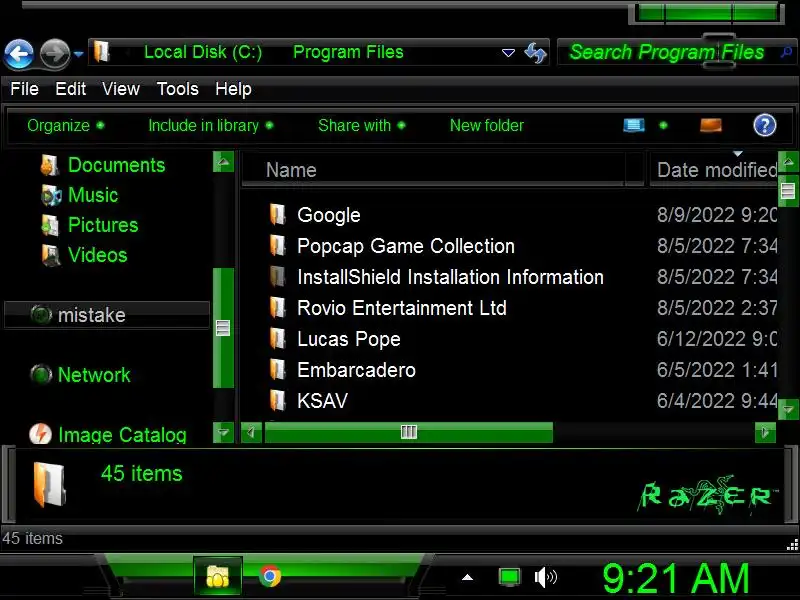This screenshot has height=600, width=800.
Task: Create a New folder
Action: [x=487, y=126]
